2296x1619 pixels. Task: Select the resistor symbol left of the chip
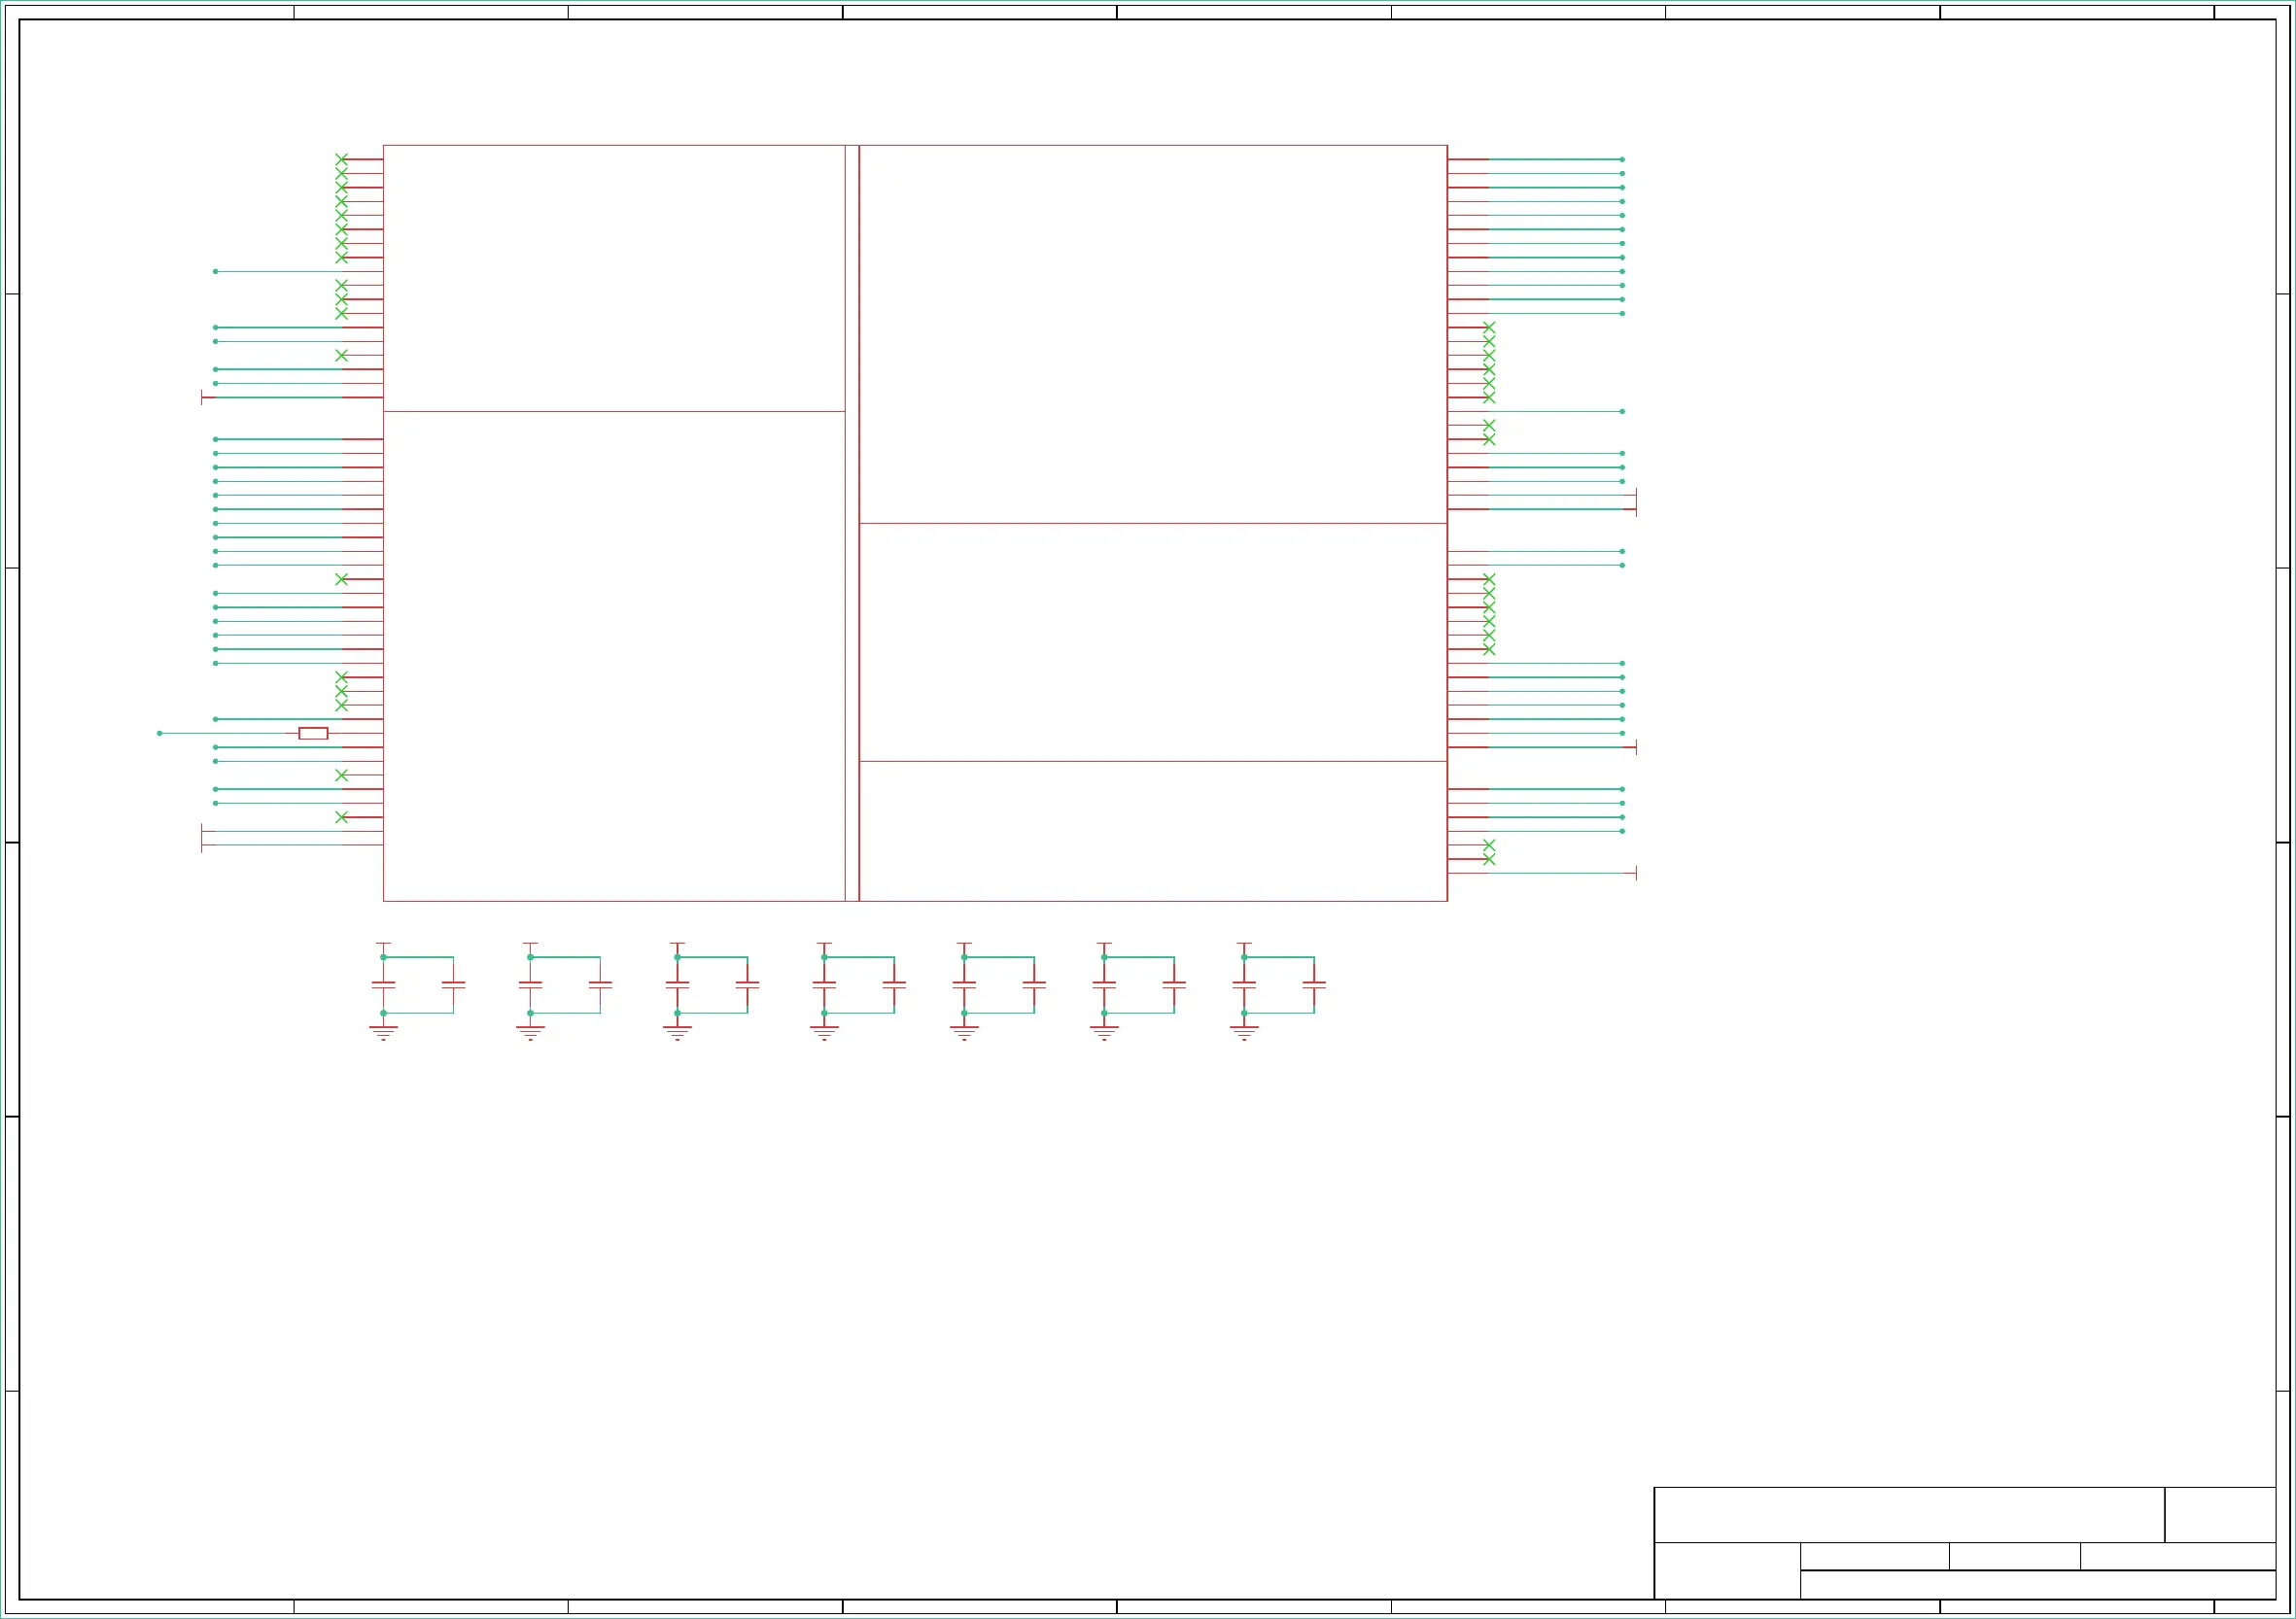point(313,733)
